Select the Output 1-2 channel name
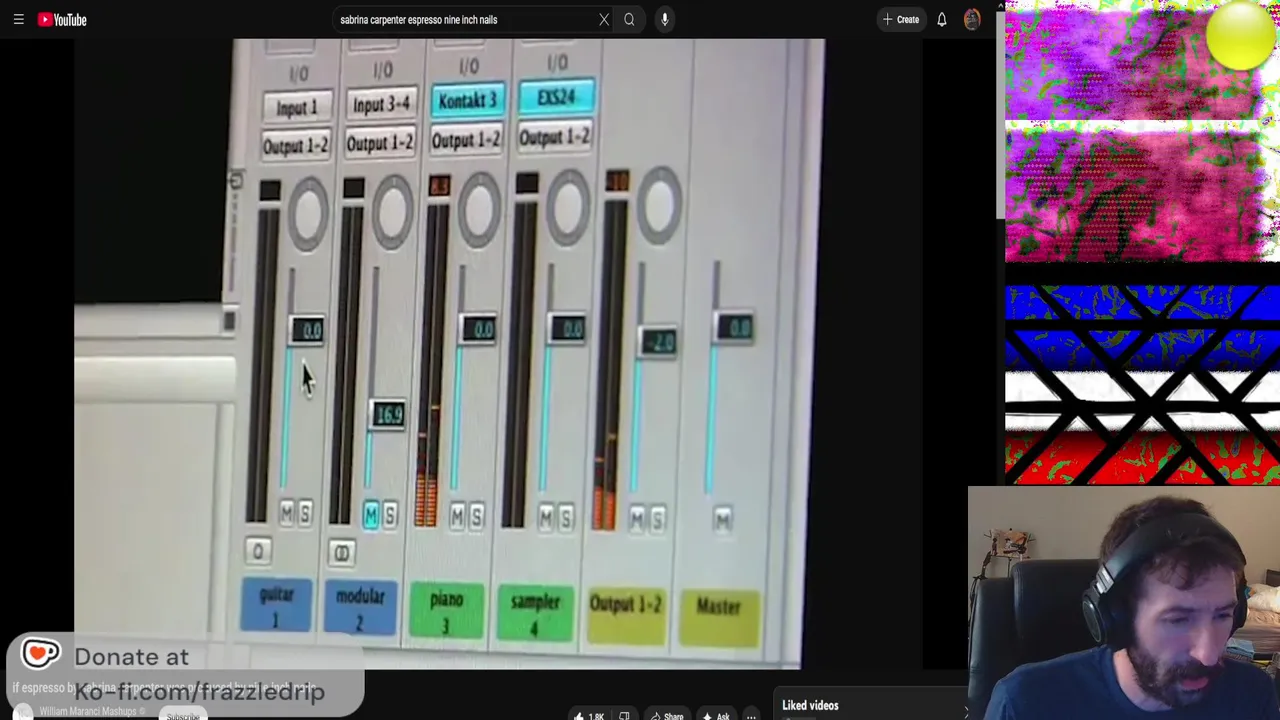The height and width of the screenshot is (720, 1280). [626, 615]
